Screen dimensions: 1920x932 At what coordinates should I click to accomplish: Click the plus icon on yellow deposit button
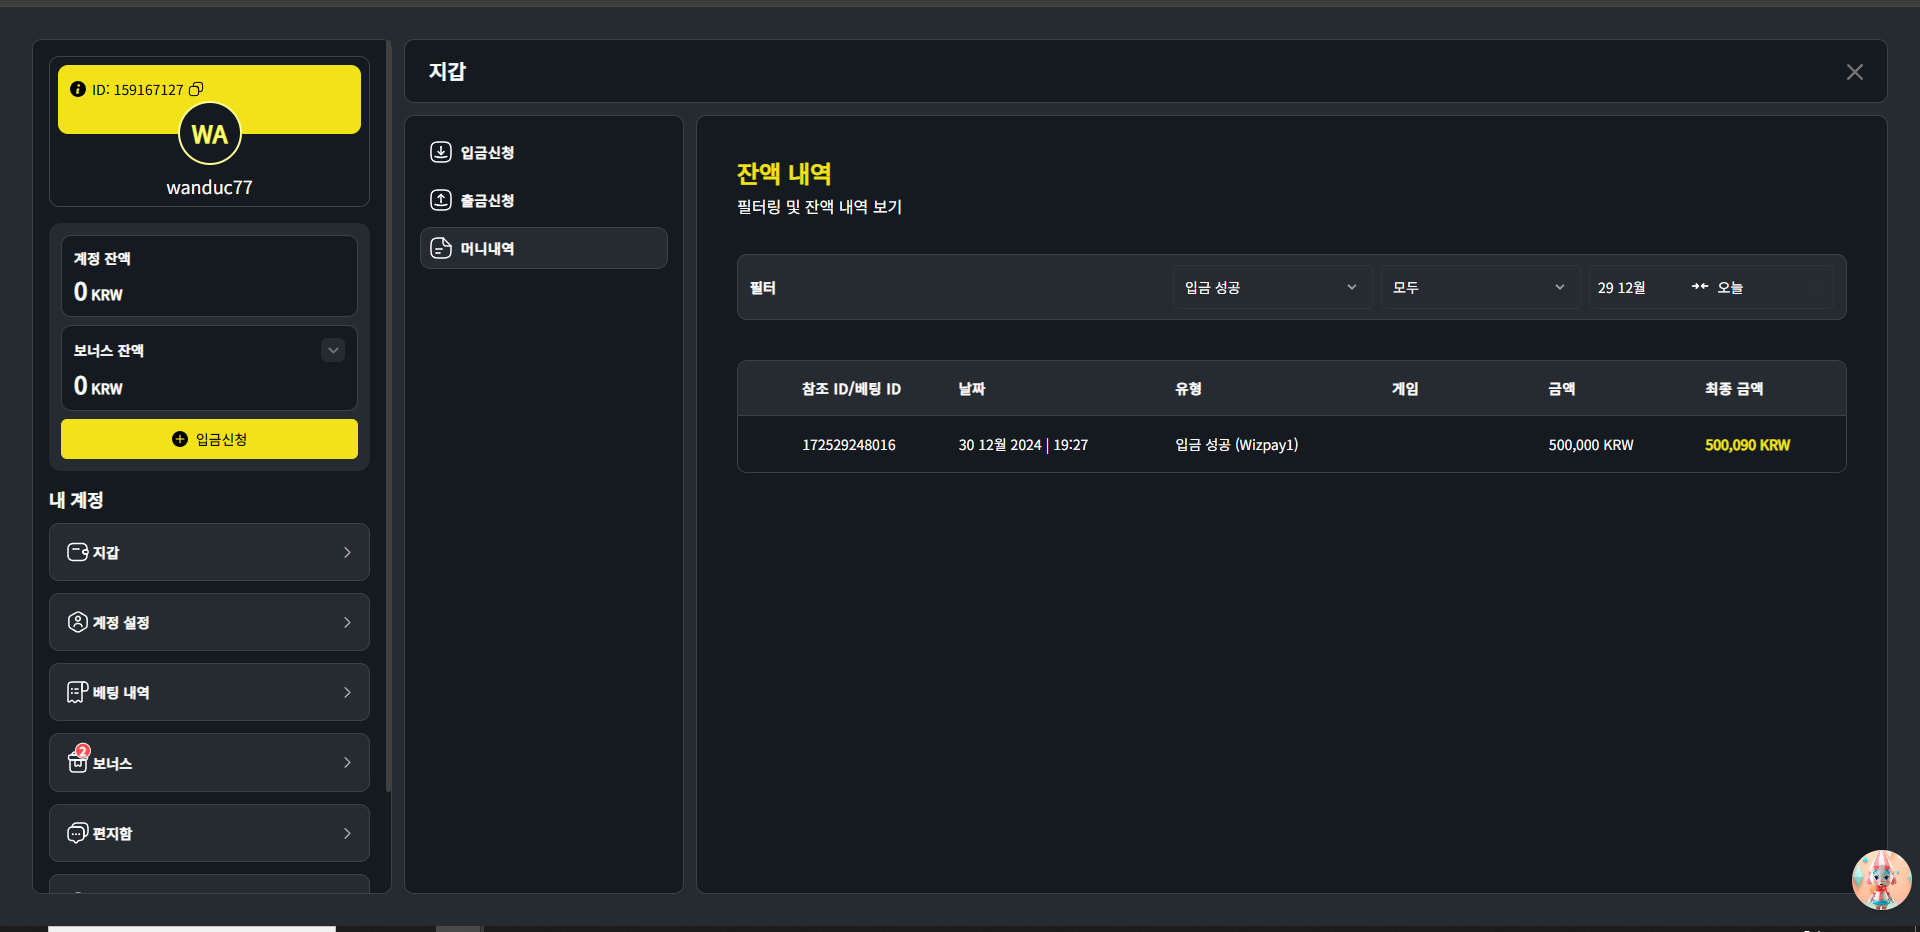pos(180,439)
